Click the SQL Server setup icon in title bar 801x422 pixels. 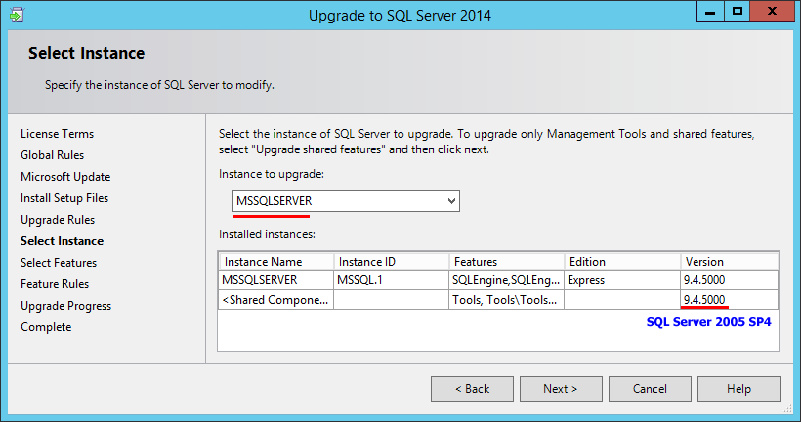16,15
